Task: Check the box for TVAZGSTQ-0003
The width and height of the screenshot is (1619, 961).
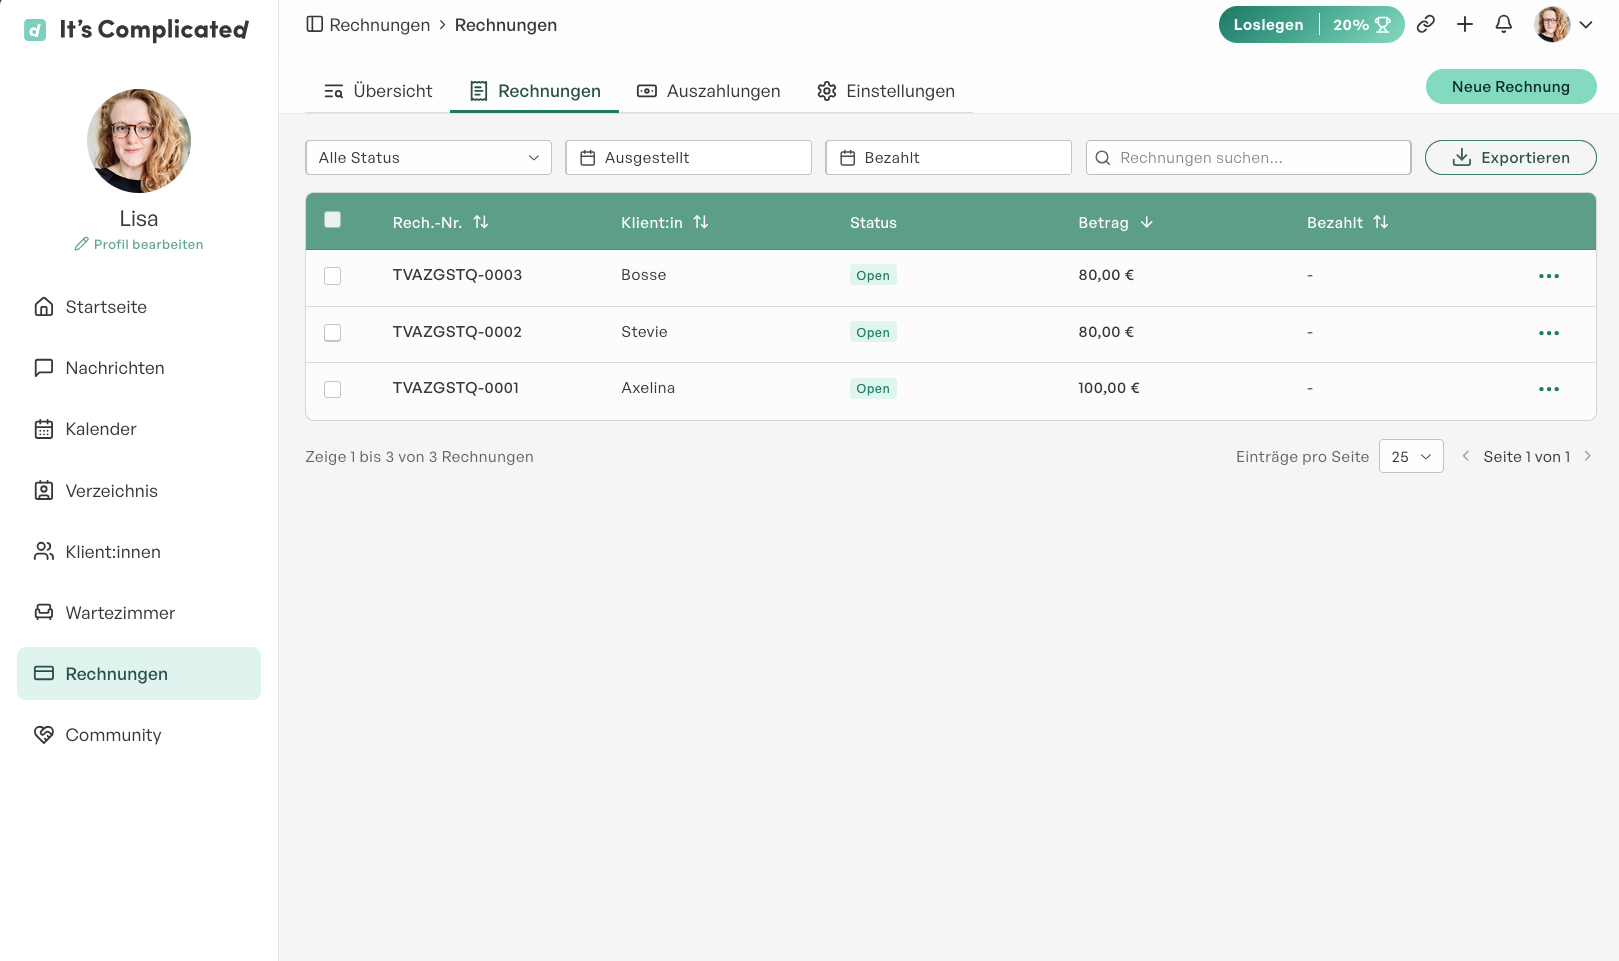Action: point(333,276)
